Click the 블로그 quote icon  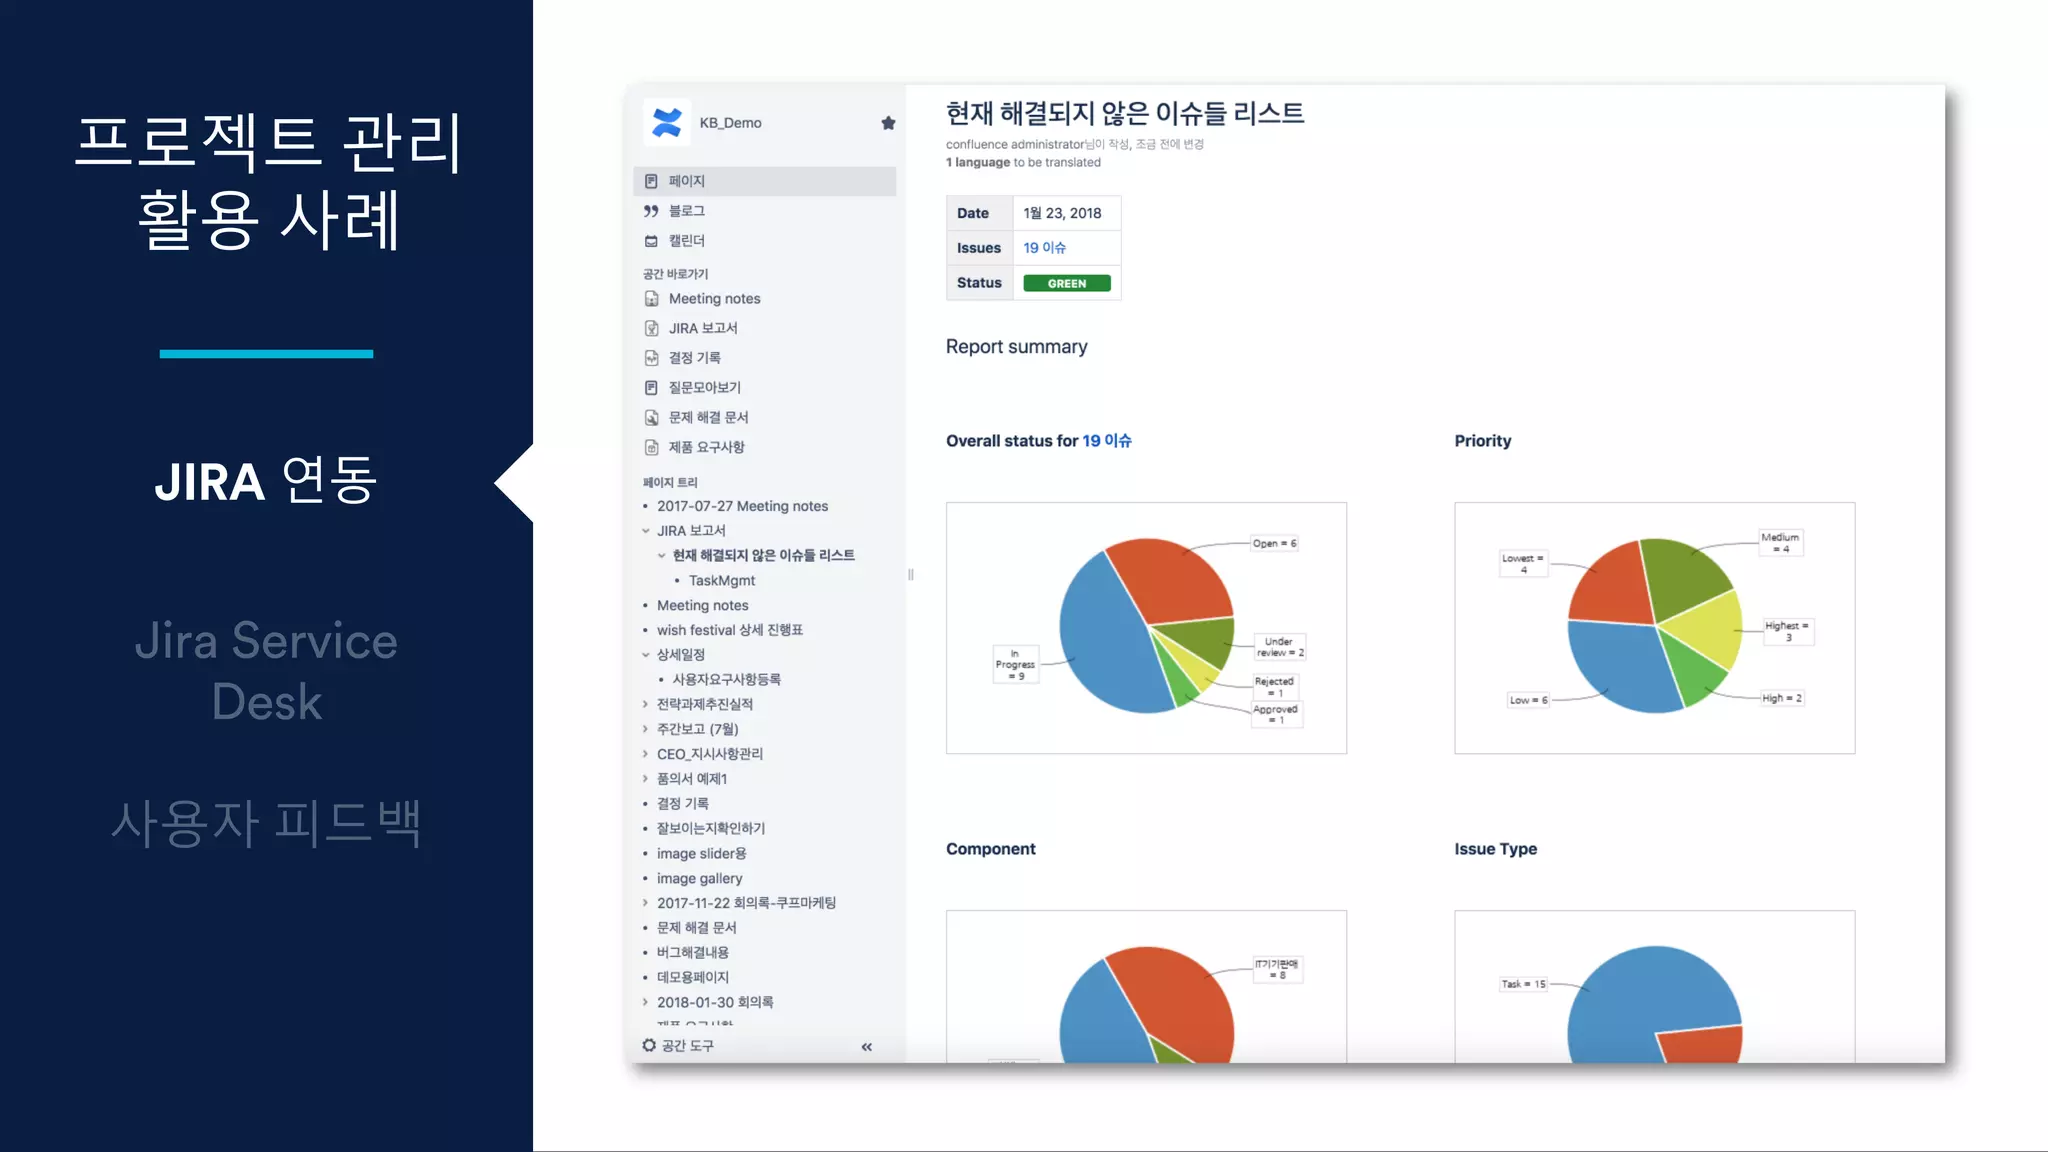pyautogui.click(x=651, y=211)
